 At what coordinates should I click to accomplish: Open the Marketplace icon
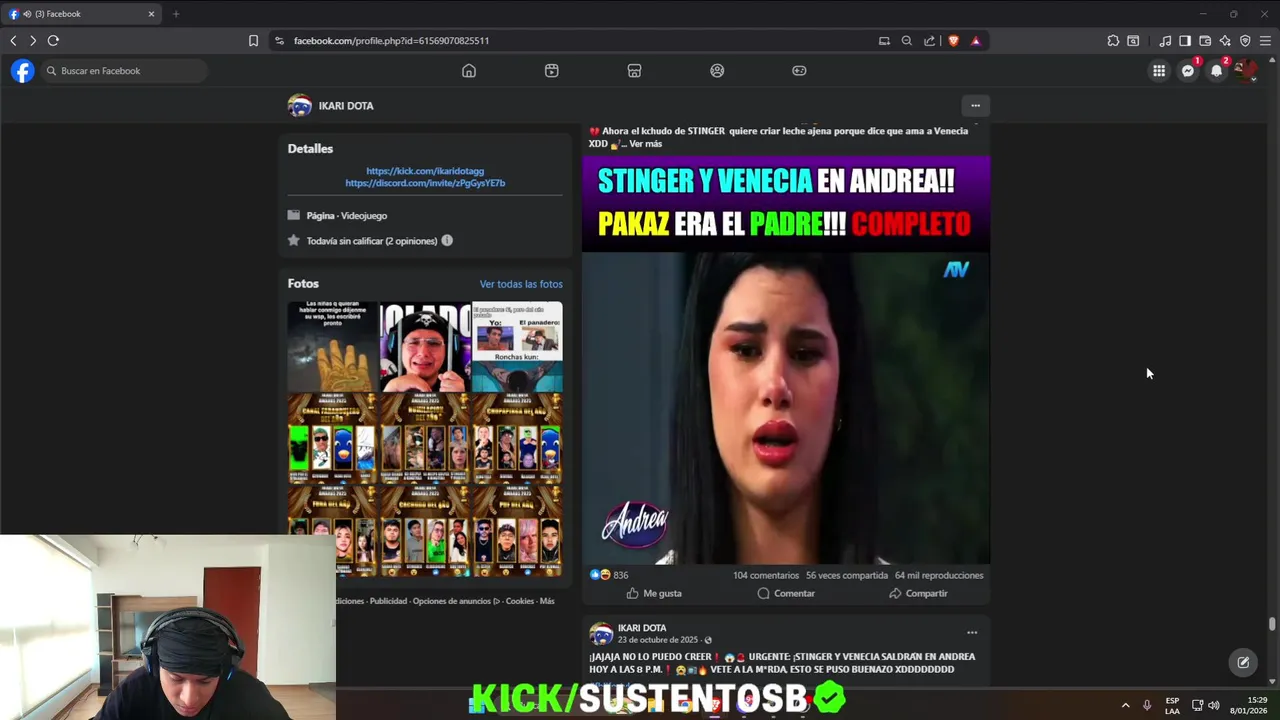(634, 71)
